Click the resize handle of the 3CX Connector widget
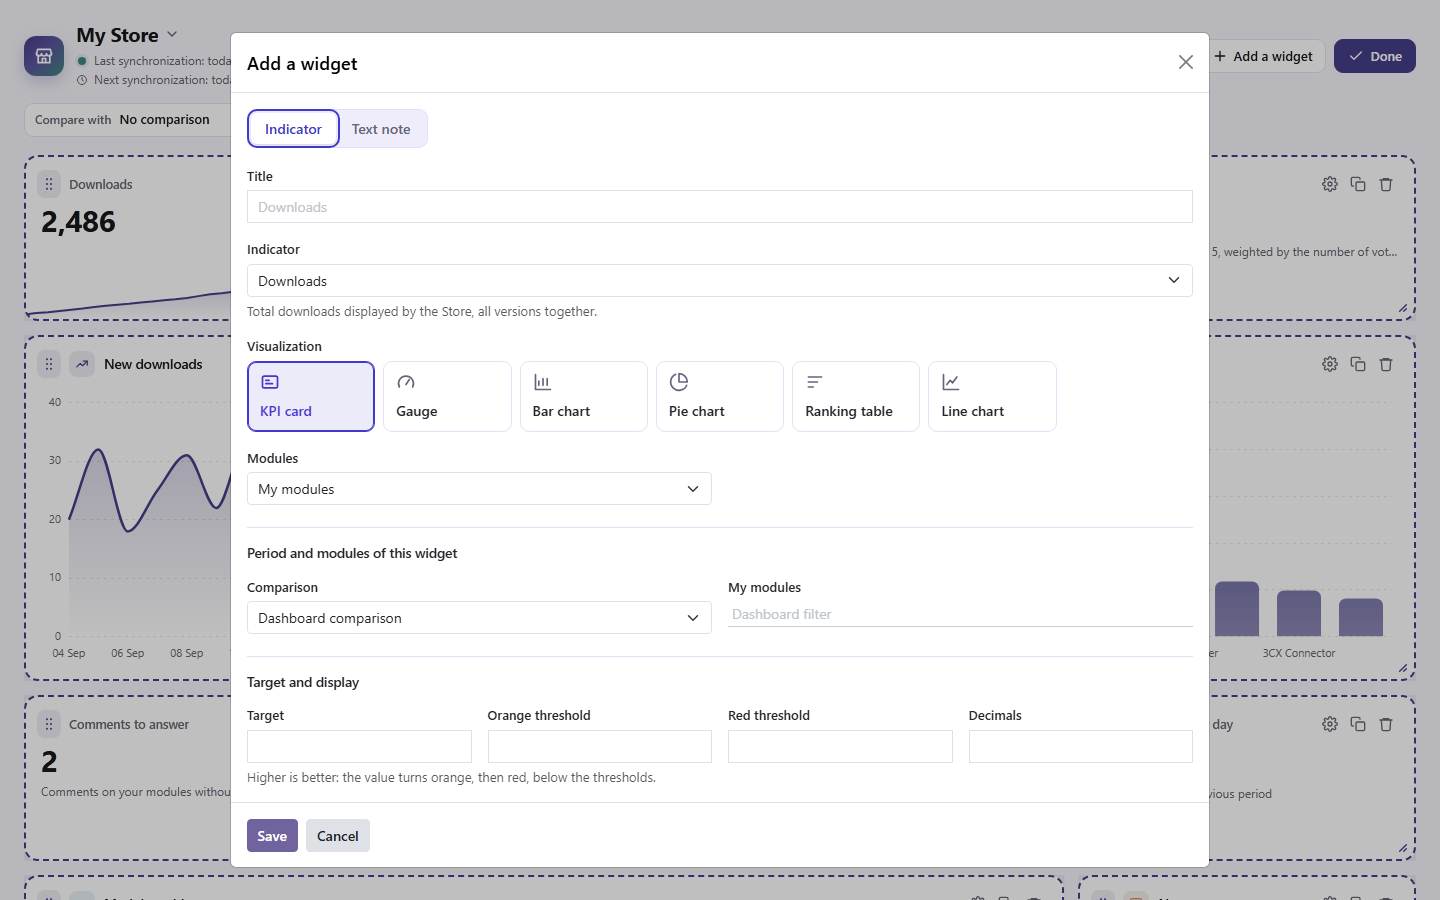Screen dimensions: 1440x900 1403,668
